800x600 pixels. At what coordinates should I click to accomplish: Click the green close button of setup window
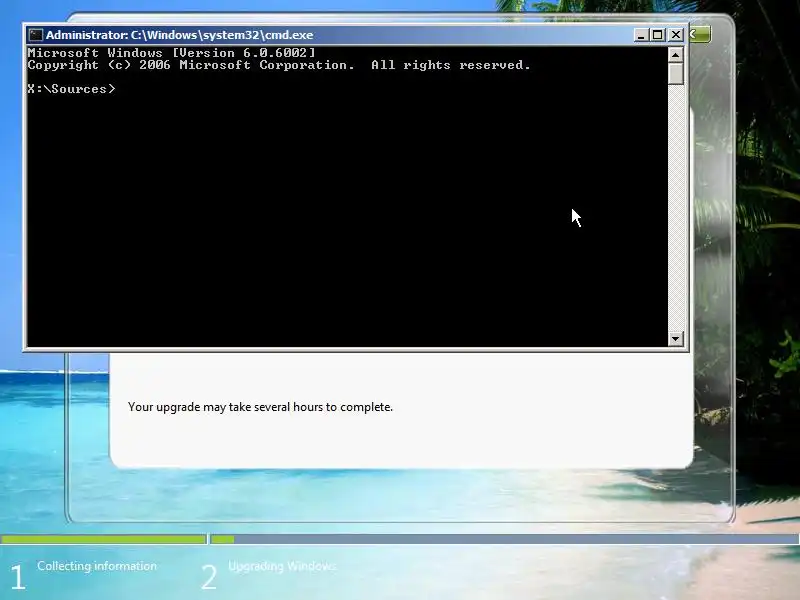click(700, 34)
